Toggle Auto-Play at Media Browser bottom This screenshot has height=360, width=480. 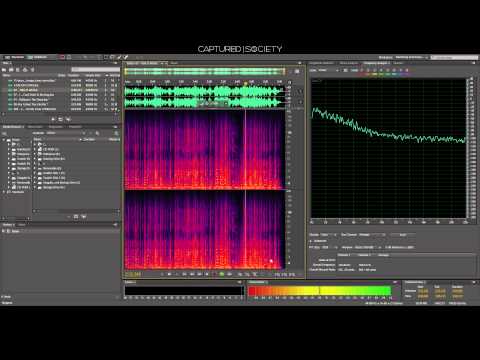click(x=83, y=217)
